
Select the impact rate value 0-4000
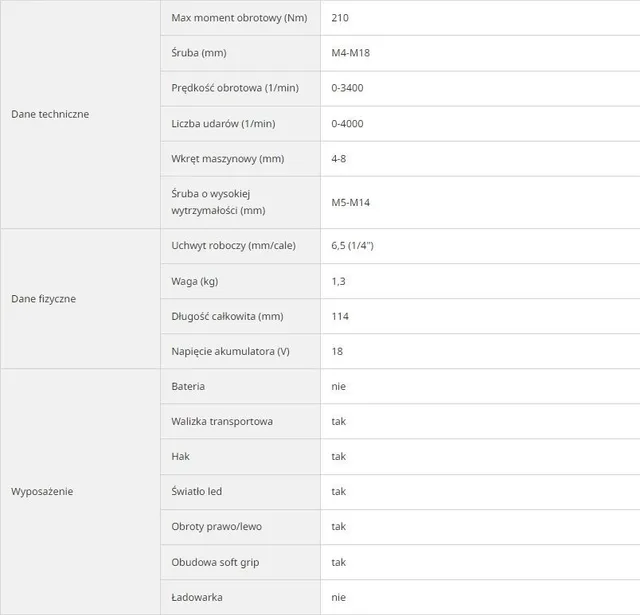point(347,124)
